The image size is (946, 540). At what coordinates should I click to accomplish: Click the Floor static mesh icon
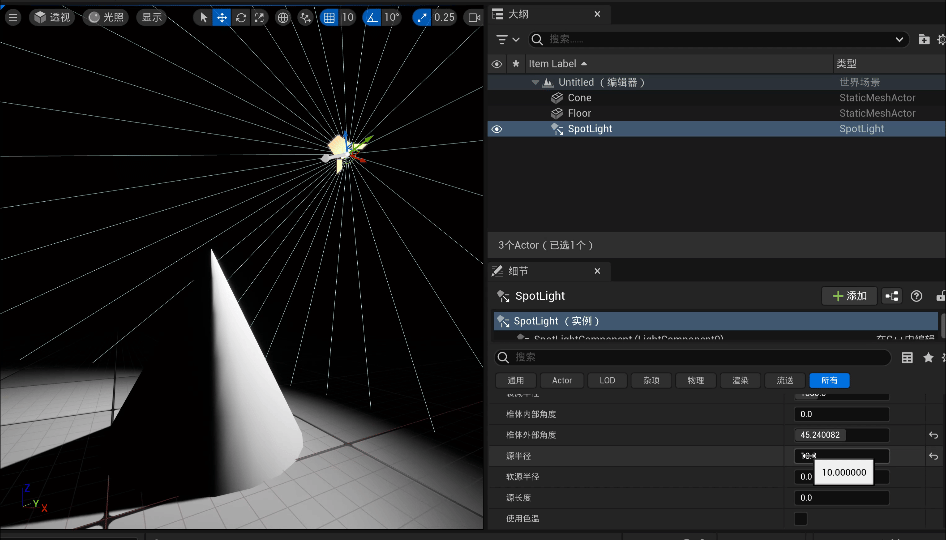click(x=557, y=113)
